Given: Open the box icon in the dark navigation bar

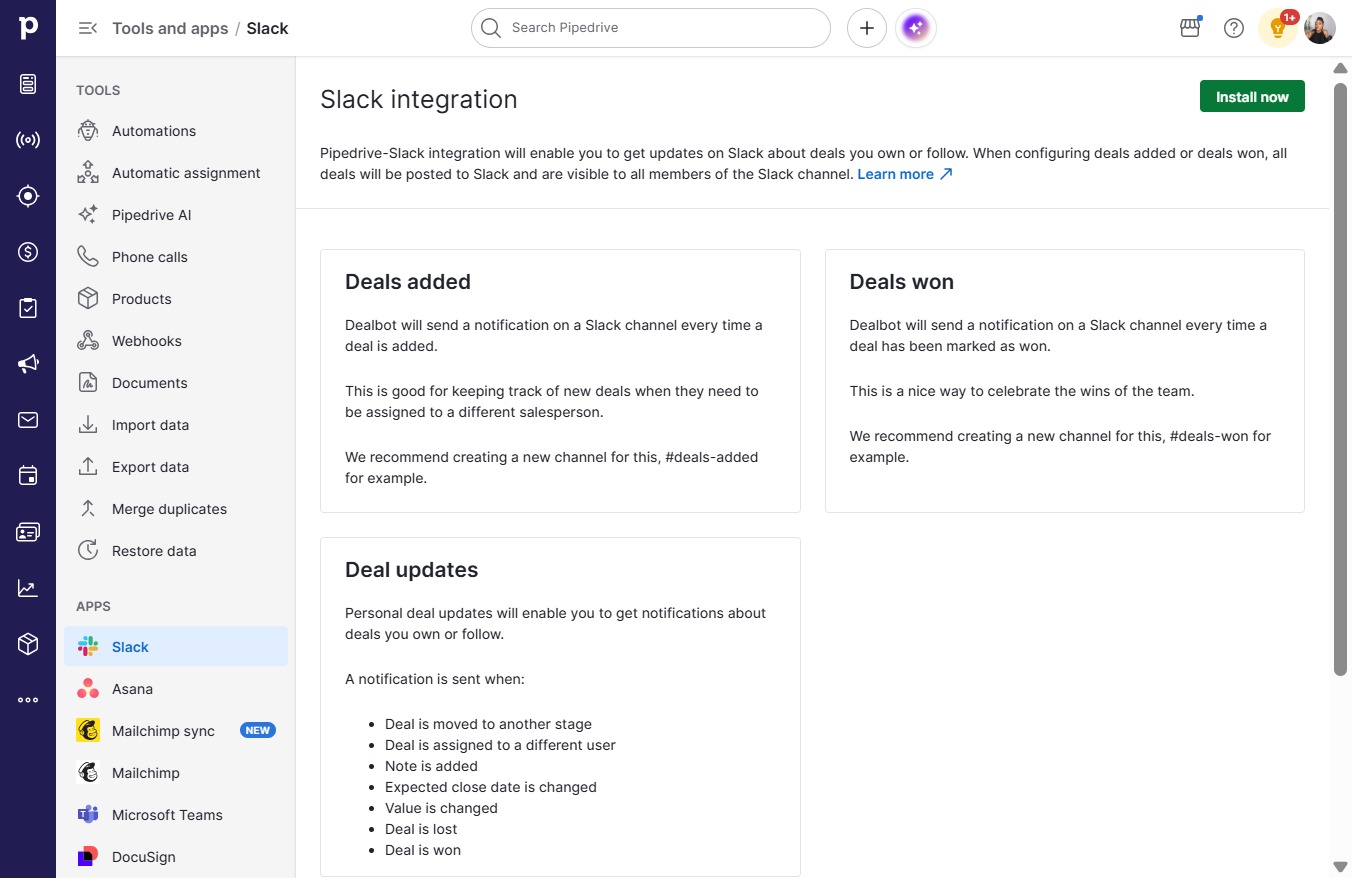Looking at the screenshot, I should pyautogui.click(x=28, y=644).
